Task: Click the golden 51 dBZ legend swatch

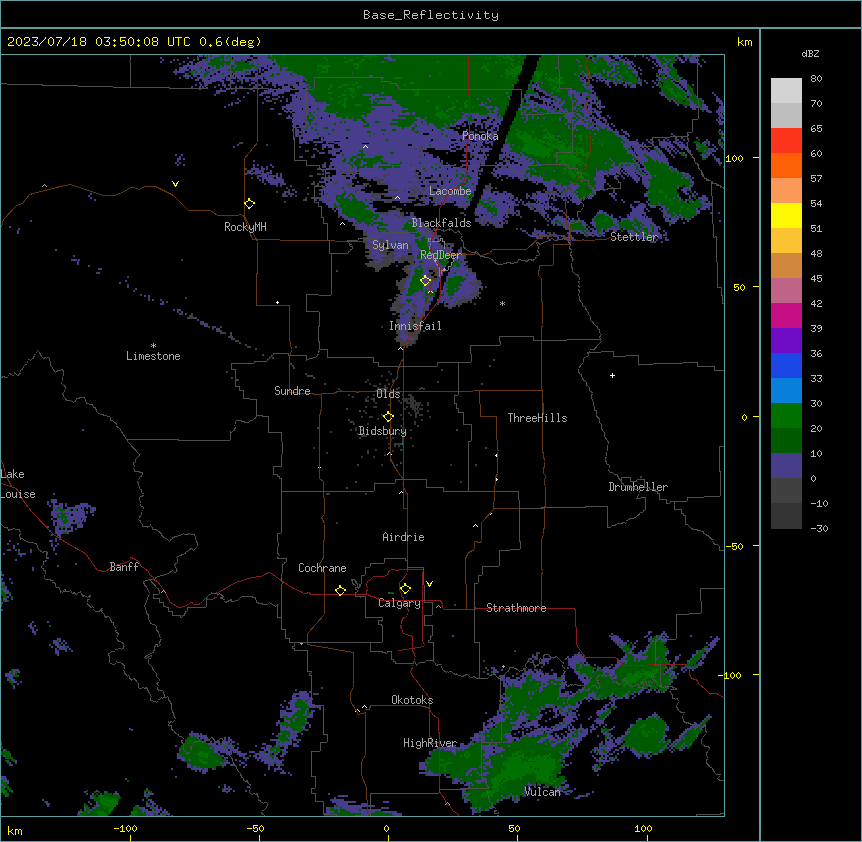Action: (x=786, y=241)
